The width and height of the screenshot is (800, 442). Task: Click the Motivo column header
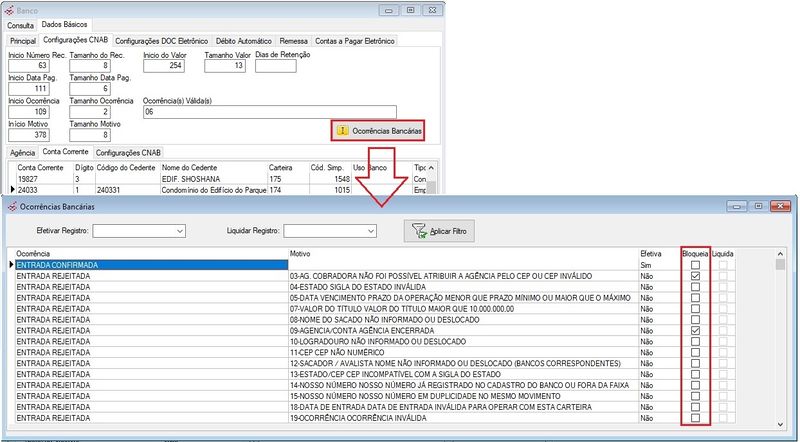[x=463, y=254]
